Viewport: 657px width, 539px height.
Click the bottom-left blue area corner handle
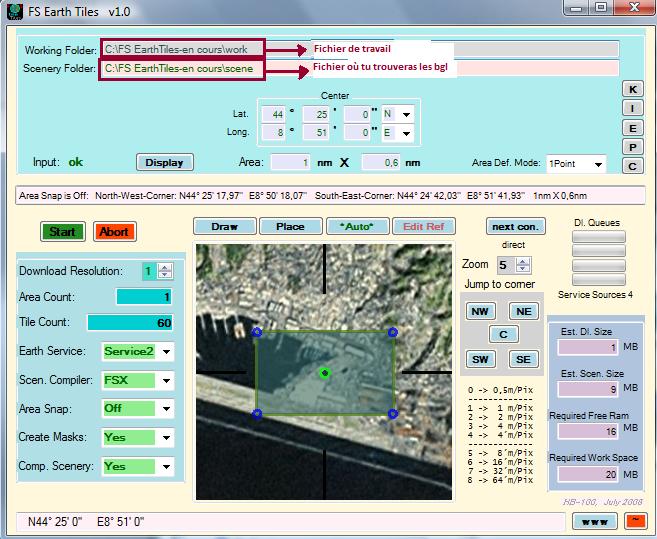coord(257,414)
